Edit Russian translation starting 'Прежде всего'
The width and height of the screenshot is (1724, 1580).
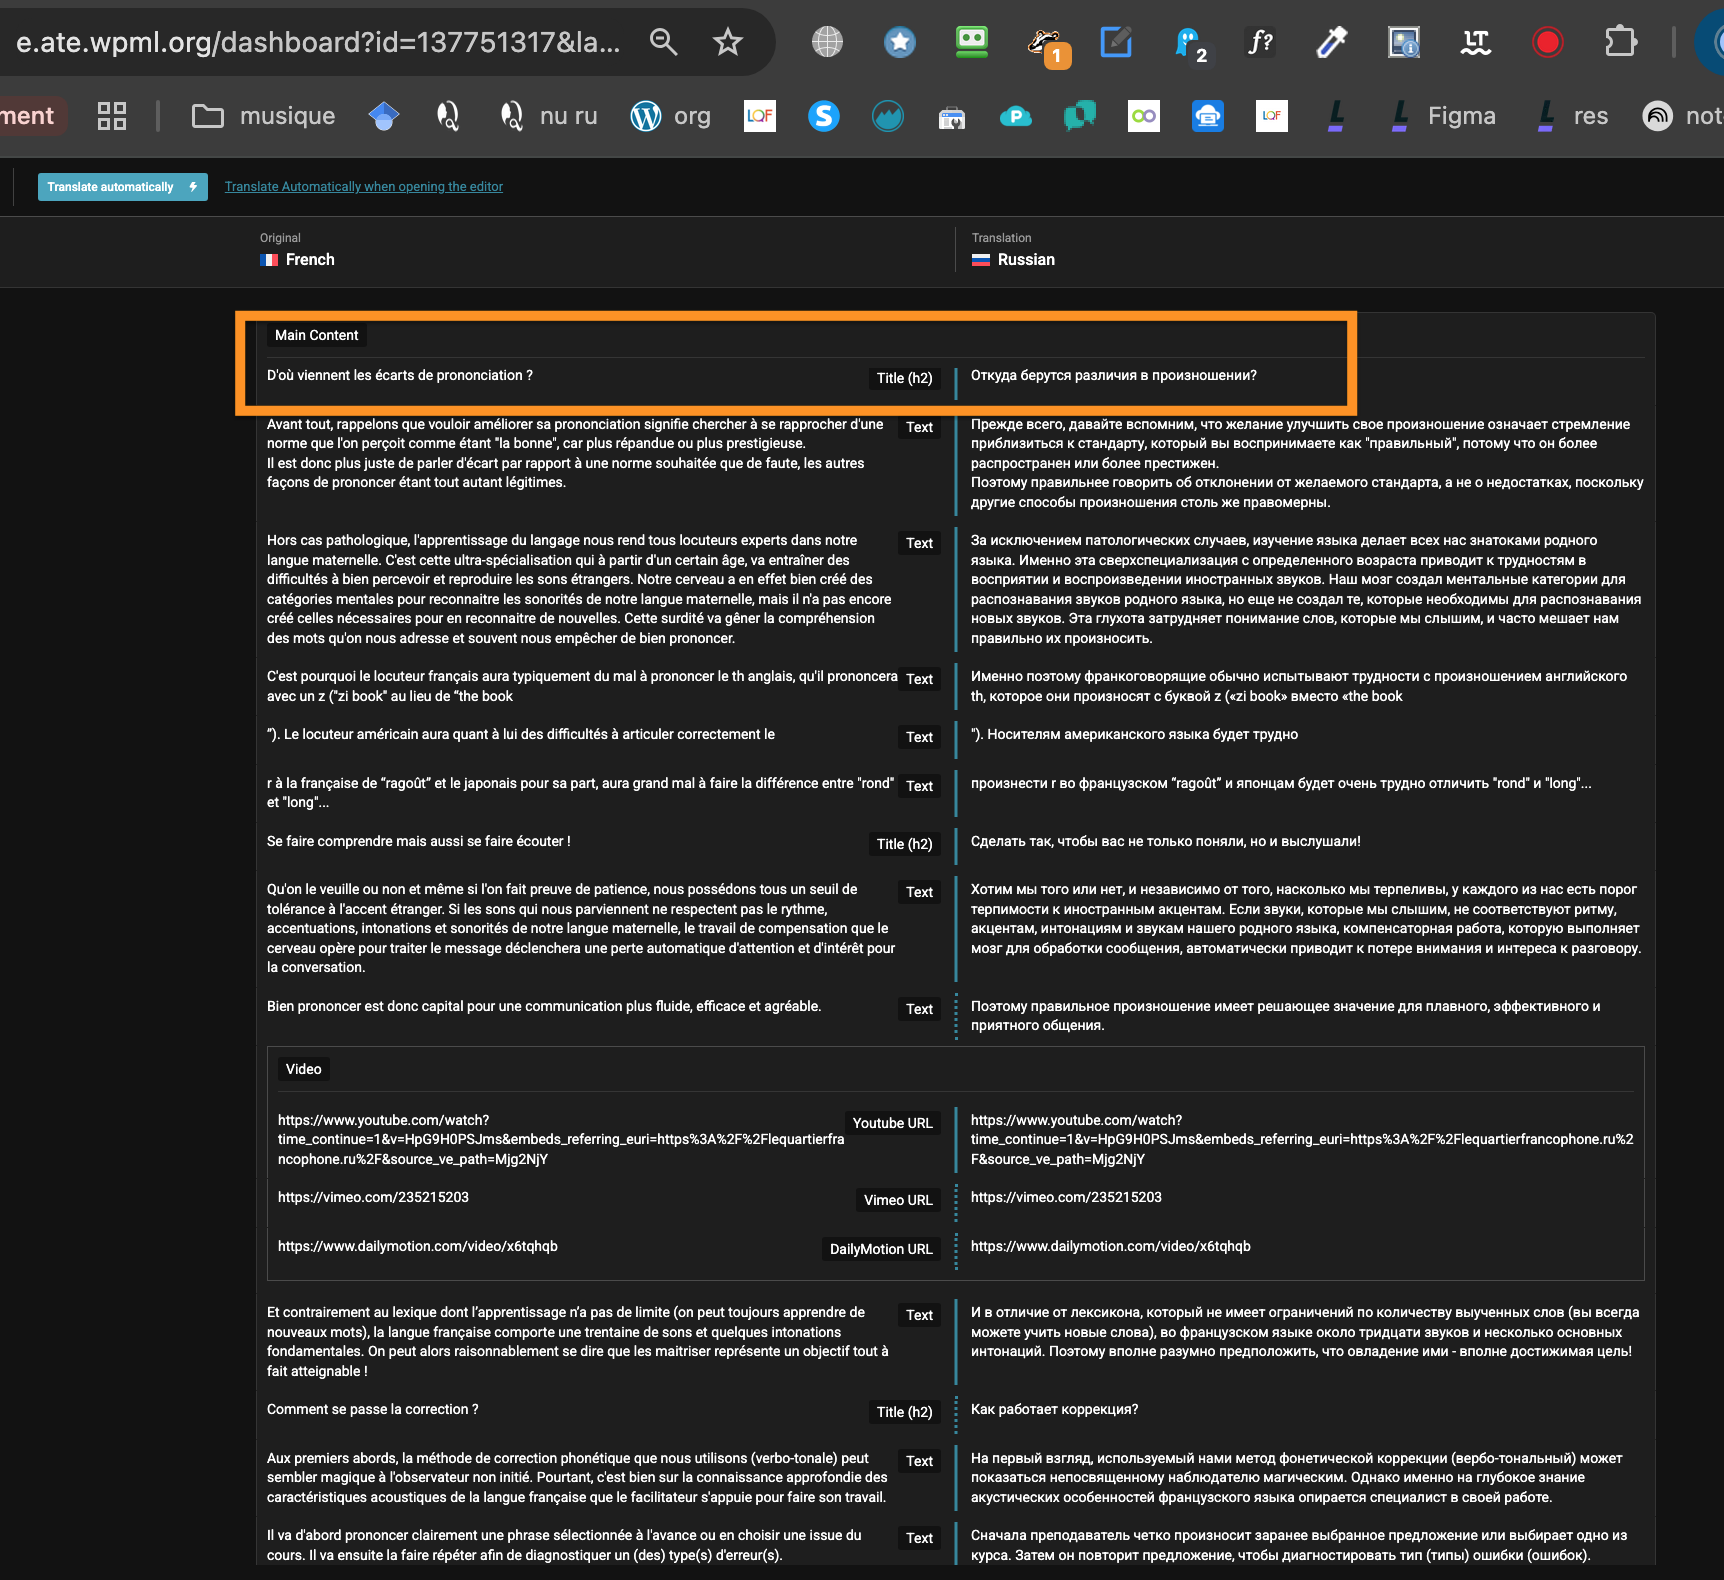point(1305,463)
